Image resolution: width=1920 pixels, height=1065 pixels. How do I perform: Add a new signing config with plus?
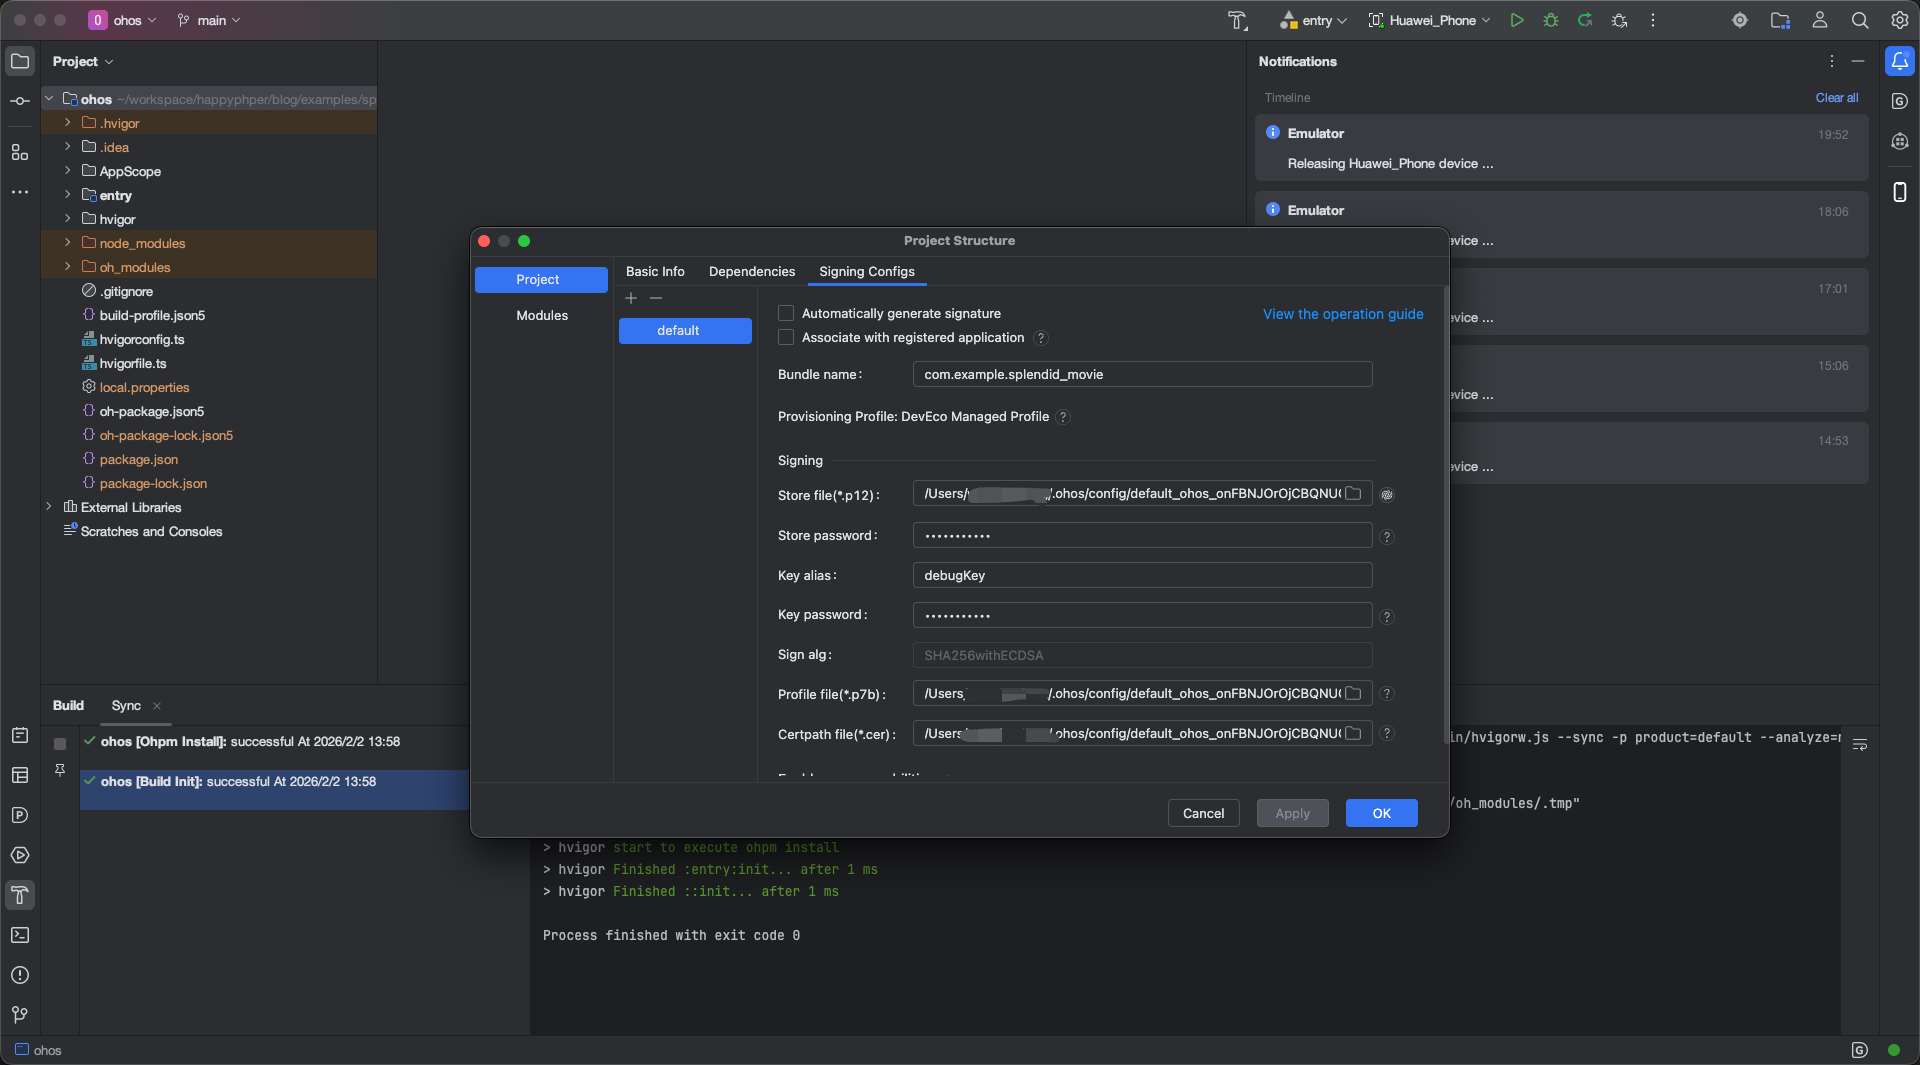coord(631,298)
